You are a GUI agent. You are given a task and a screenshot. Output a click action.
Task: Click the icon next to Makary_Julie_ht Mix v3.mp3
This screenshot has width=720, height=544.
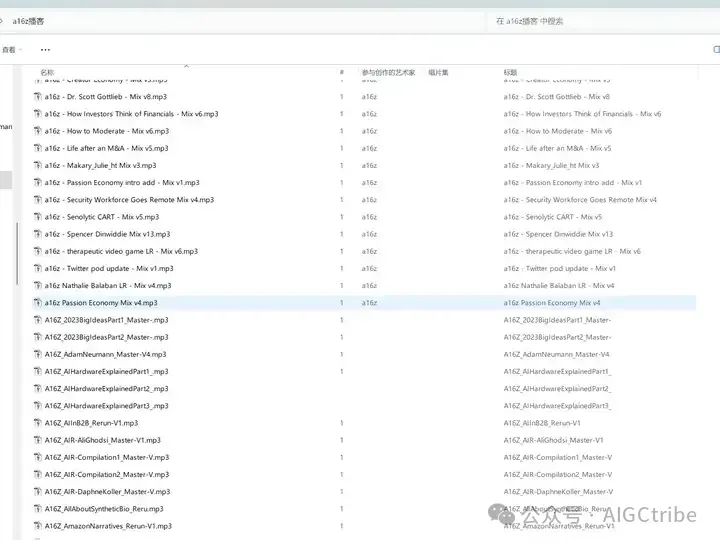(x=38, y=165)
